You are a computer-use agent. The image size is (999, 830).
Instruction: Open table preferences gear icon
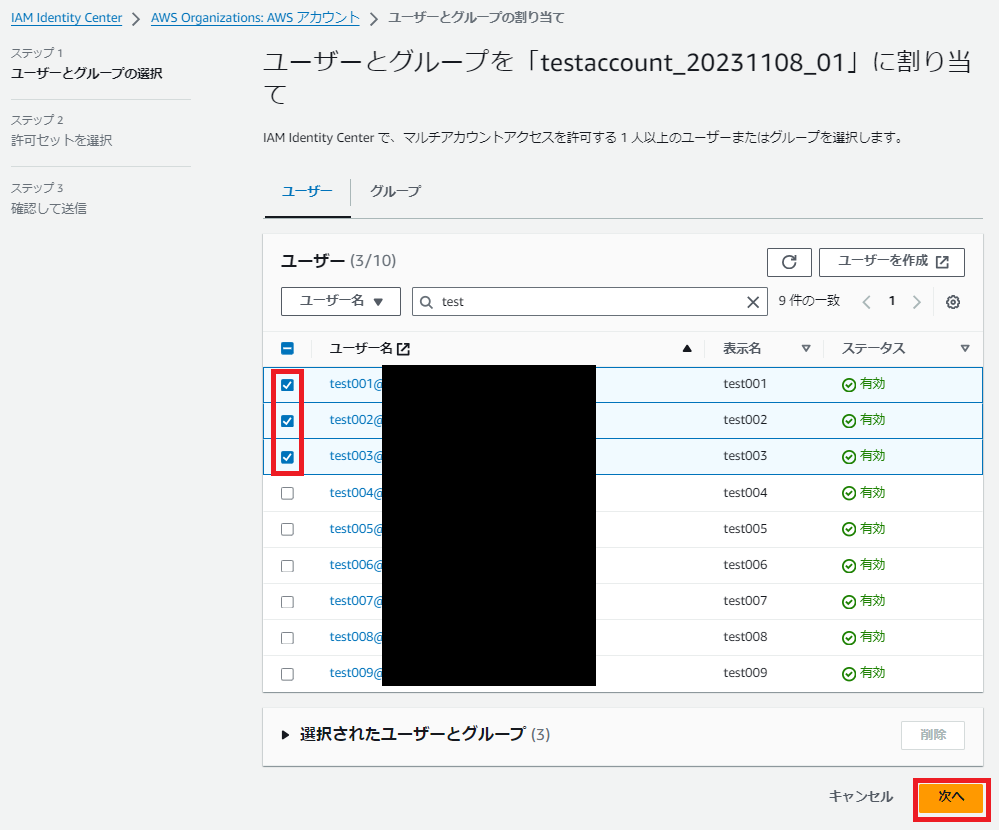tap(952, 302)
